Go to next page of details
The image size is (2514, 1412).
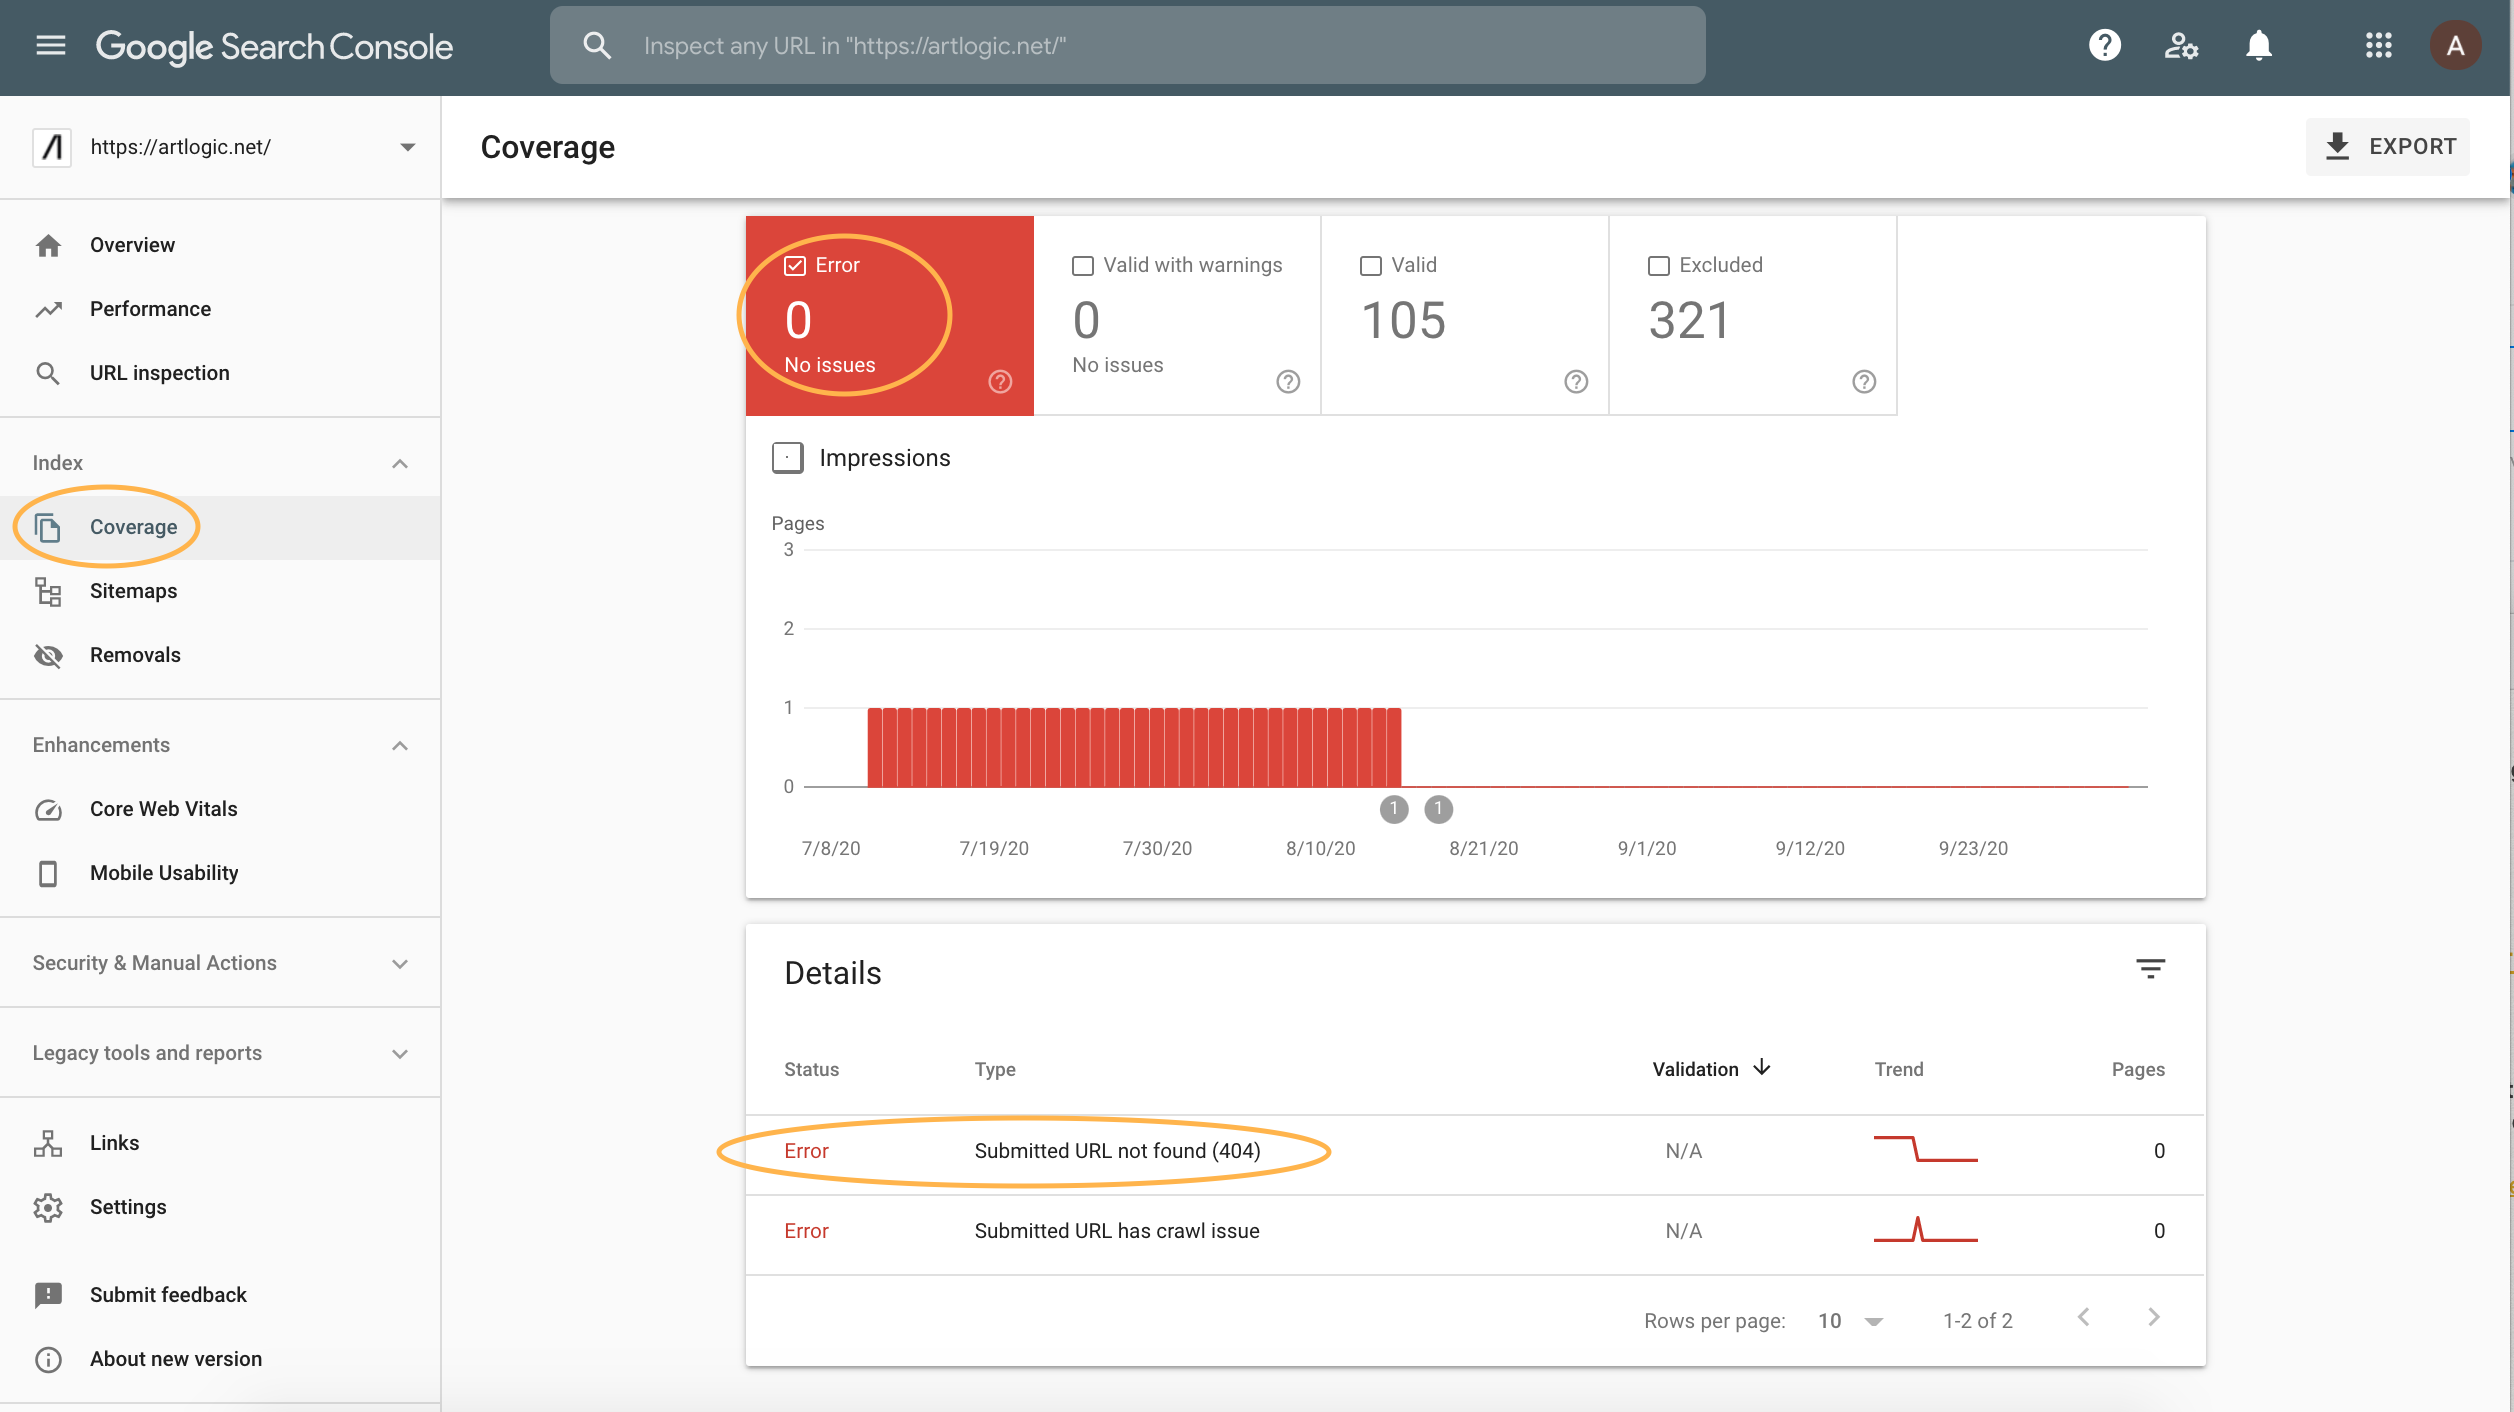click(x=2153, y=1318)
